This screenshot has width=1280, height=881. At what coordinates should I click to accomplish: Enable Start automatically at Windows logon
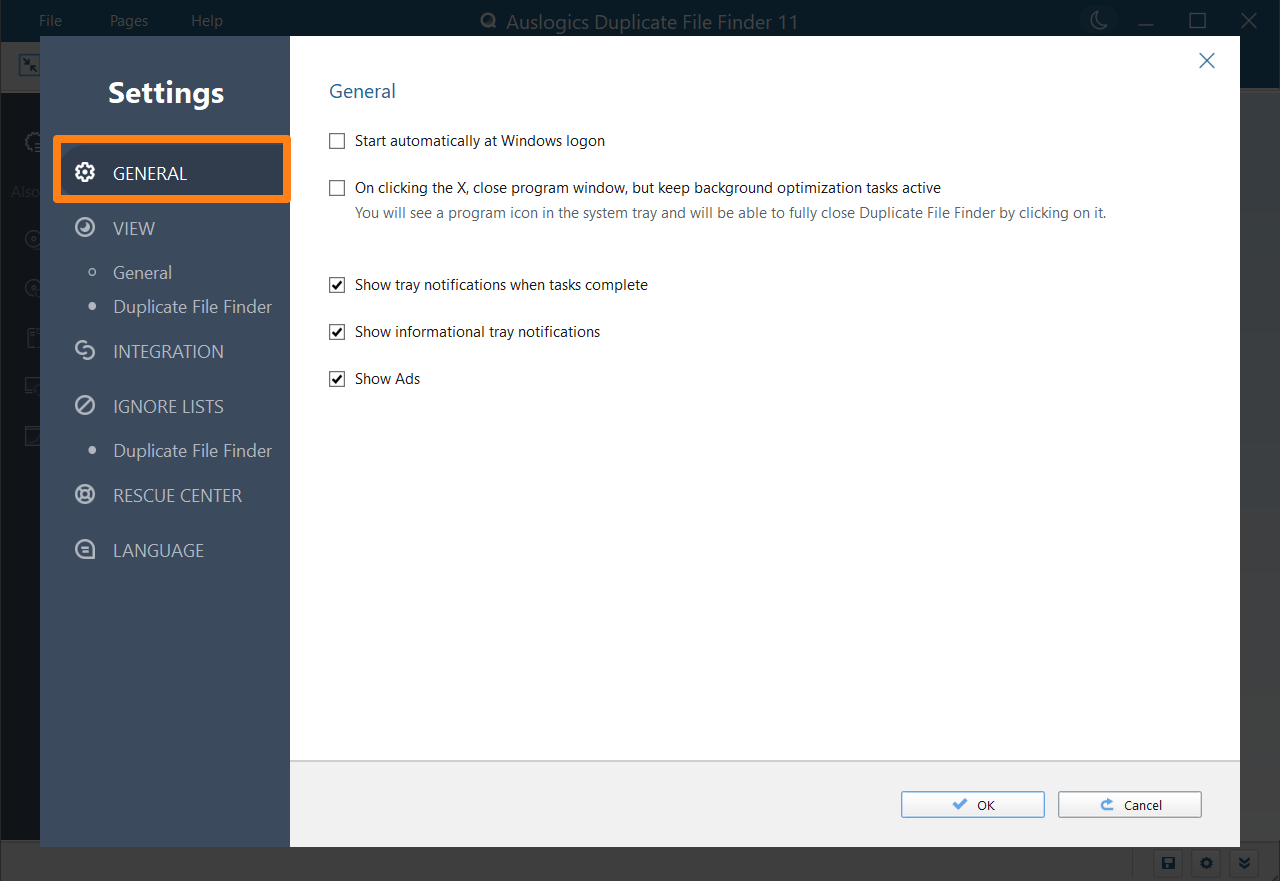pos(336,141)
